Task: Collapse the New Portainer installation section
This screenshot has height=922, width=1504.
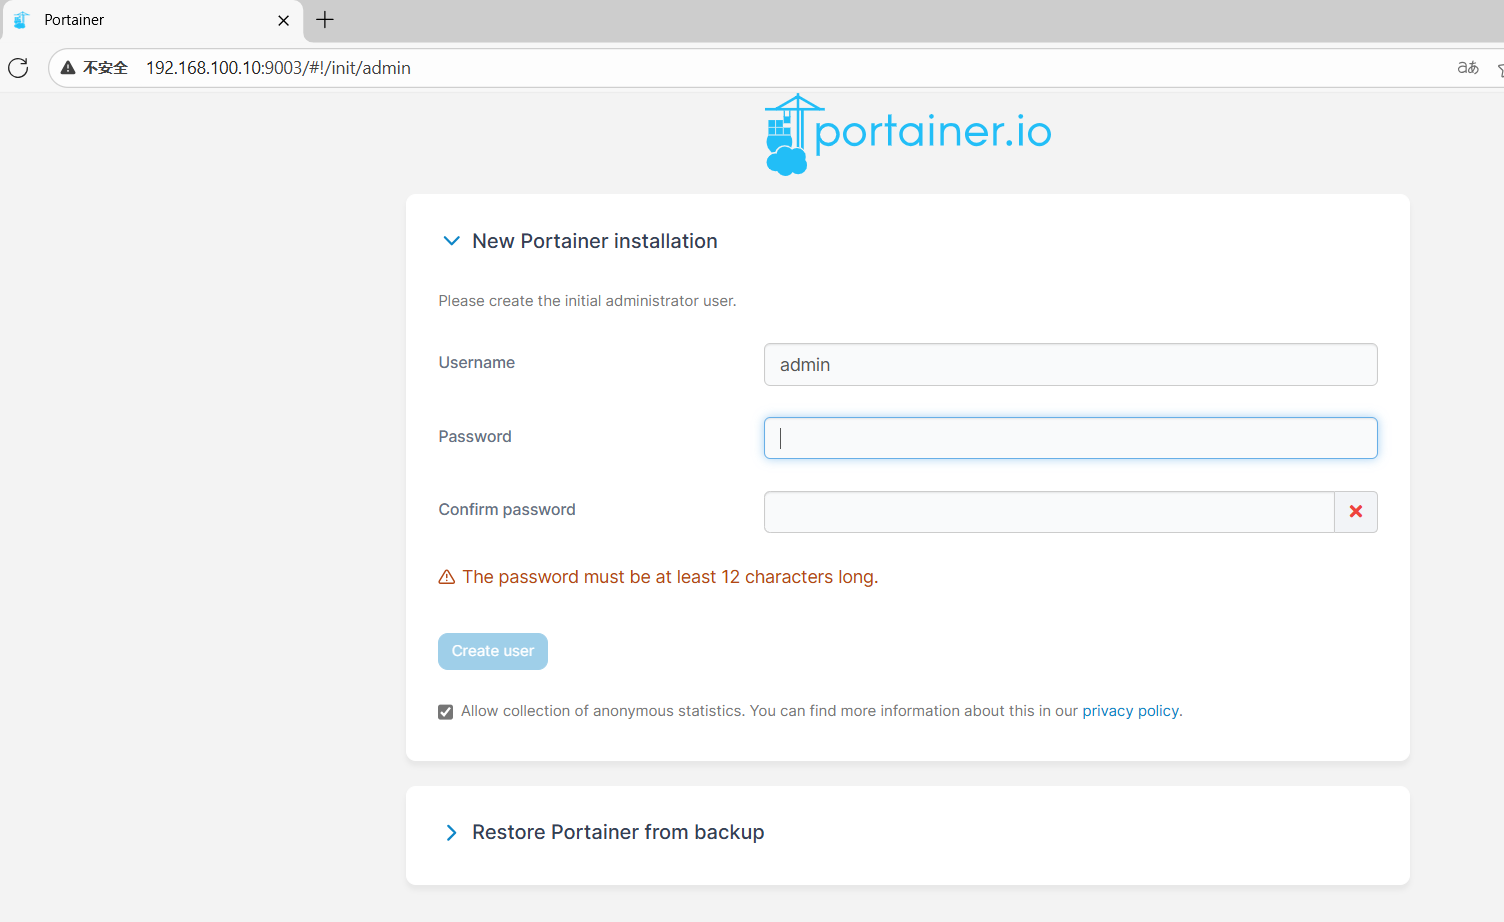Action: point(451,241)
